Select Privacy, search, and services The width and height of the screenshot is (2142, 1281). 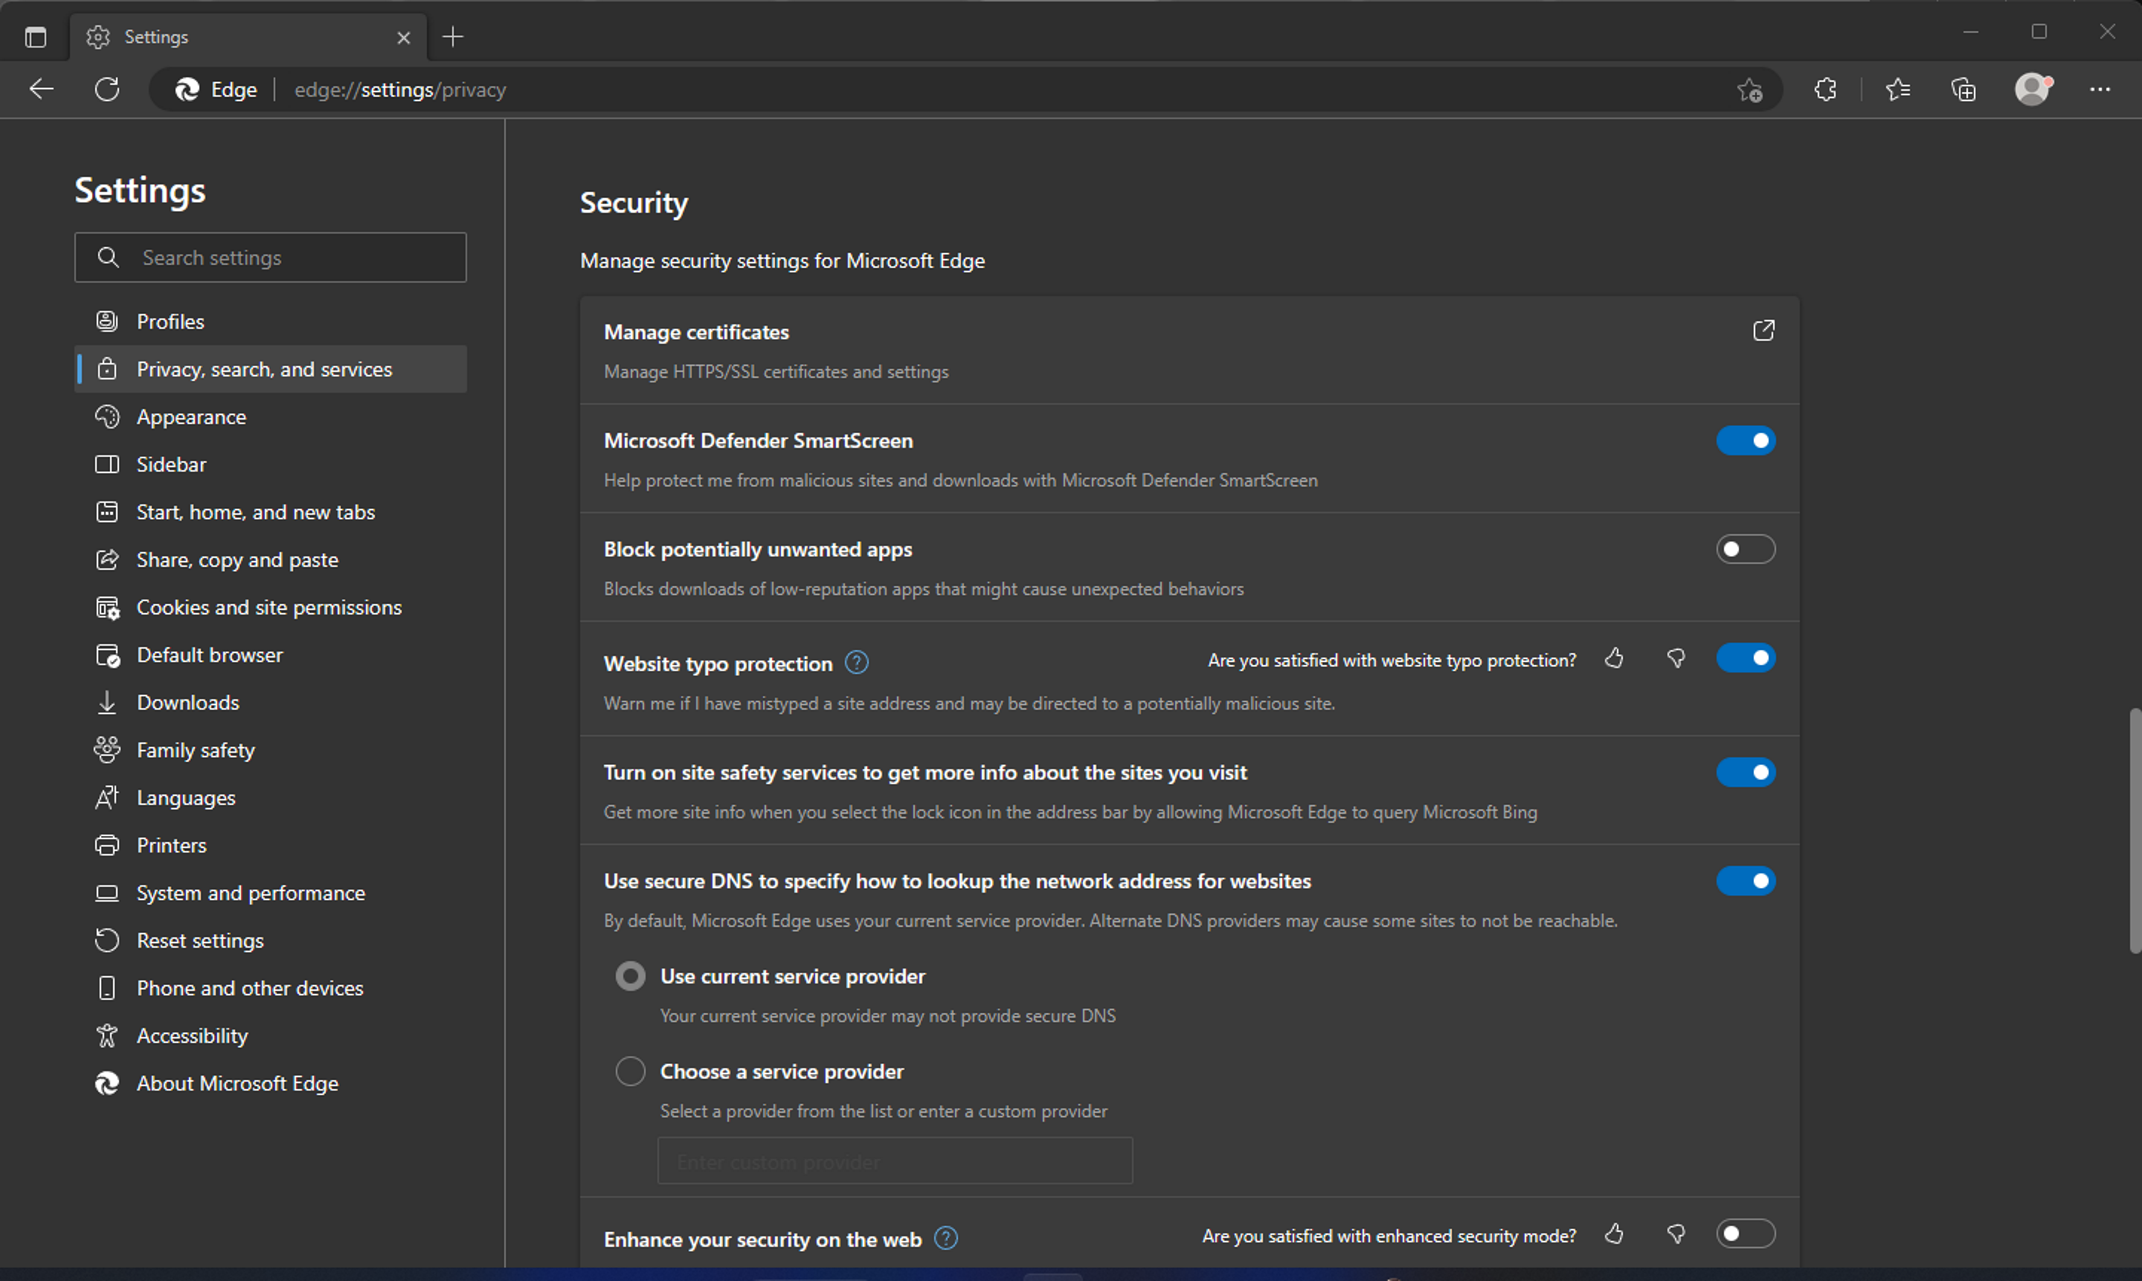coord(270,369)
